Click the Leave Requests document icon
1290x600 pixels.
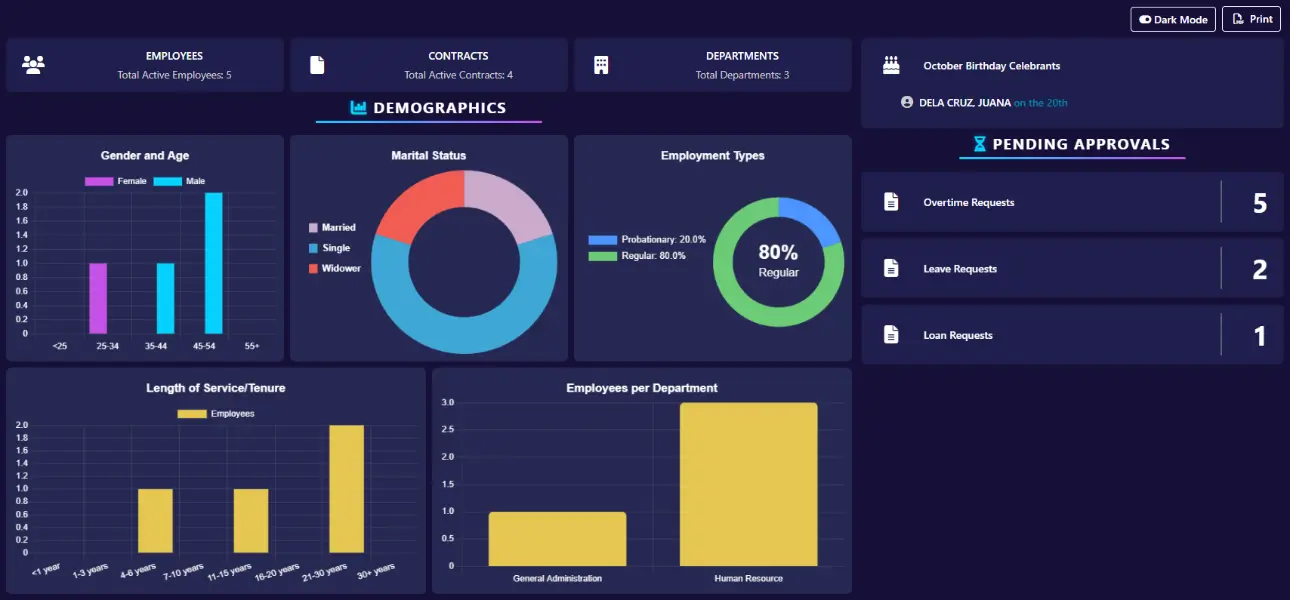click(x=891, y=268)
